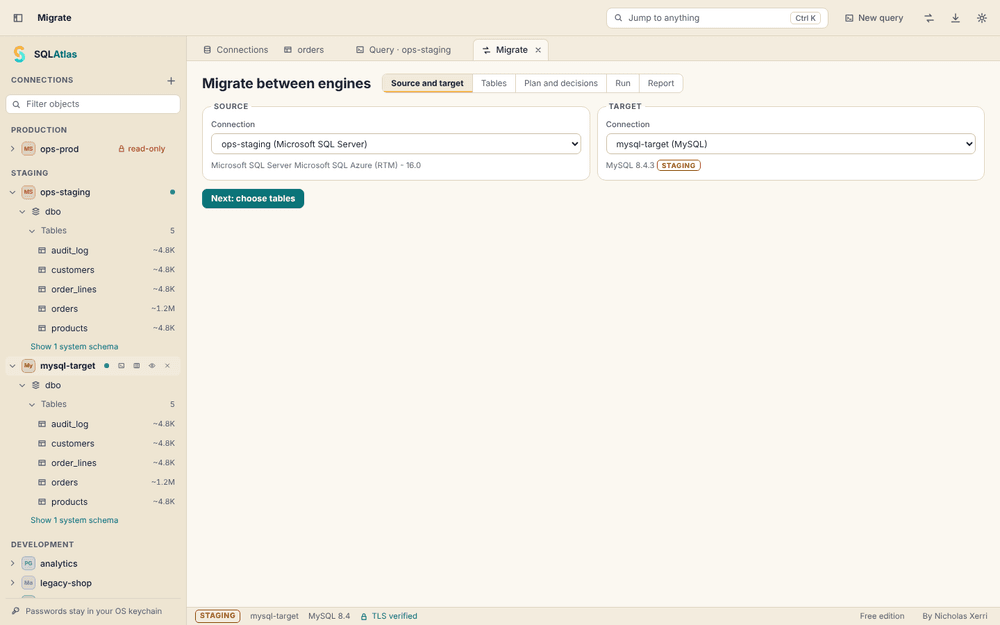Show 1 system schema under mysql-target
This screenshot has width=1000, height=625.
tap(74, 520)
